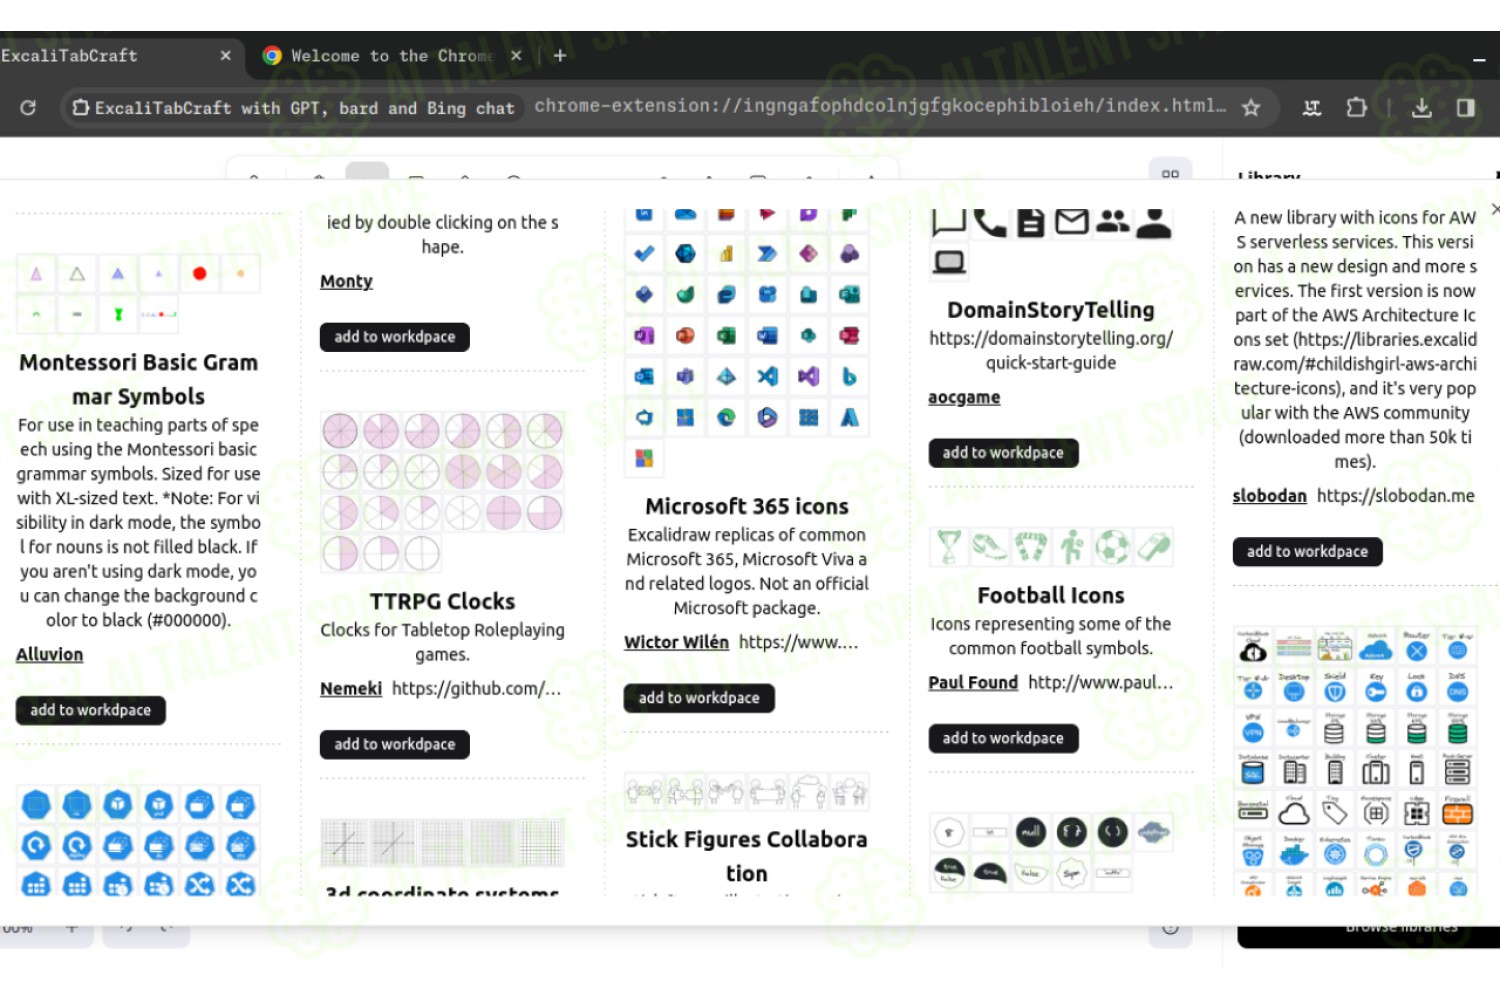Choose the document icon in DomainStoryTelling
This screenshot has width=1500, height=1000.
1031,222
